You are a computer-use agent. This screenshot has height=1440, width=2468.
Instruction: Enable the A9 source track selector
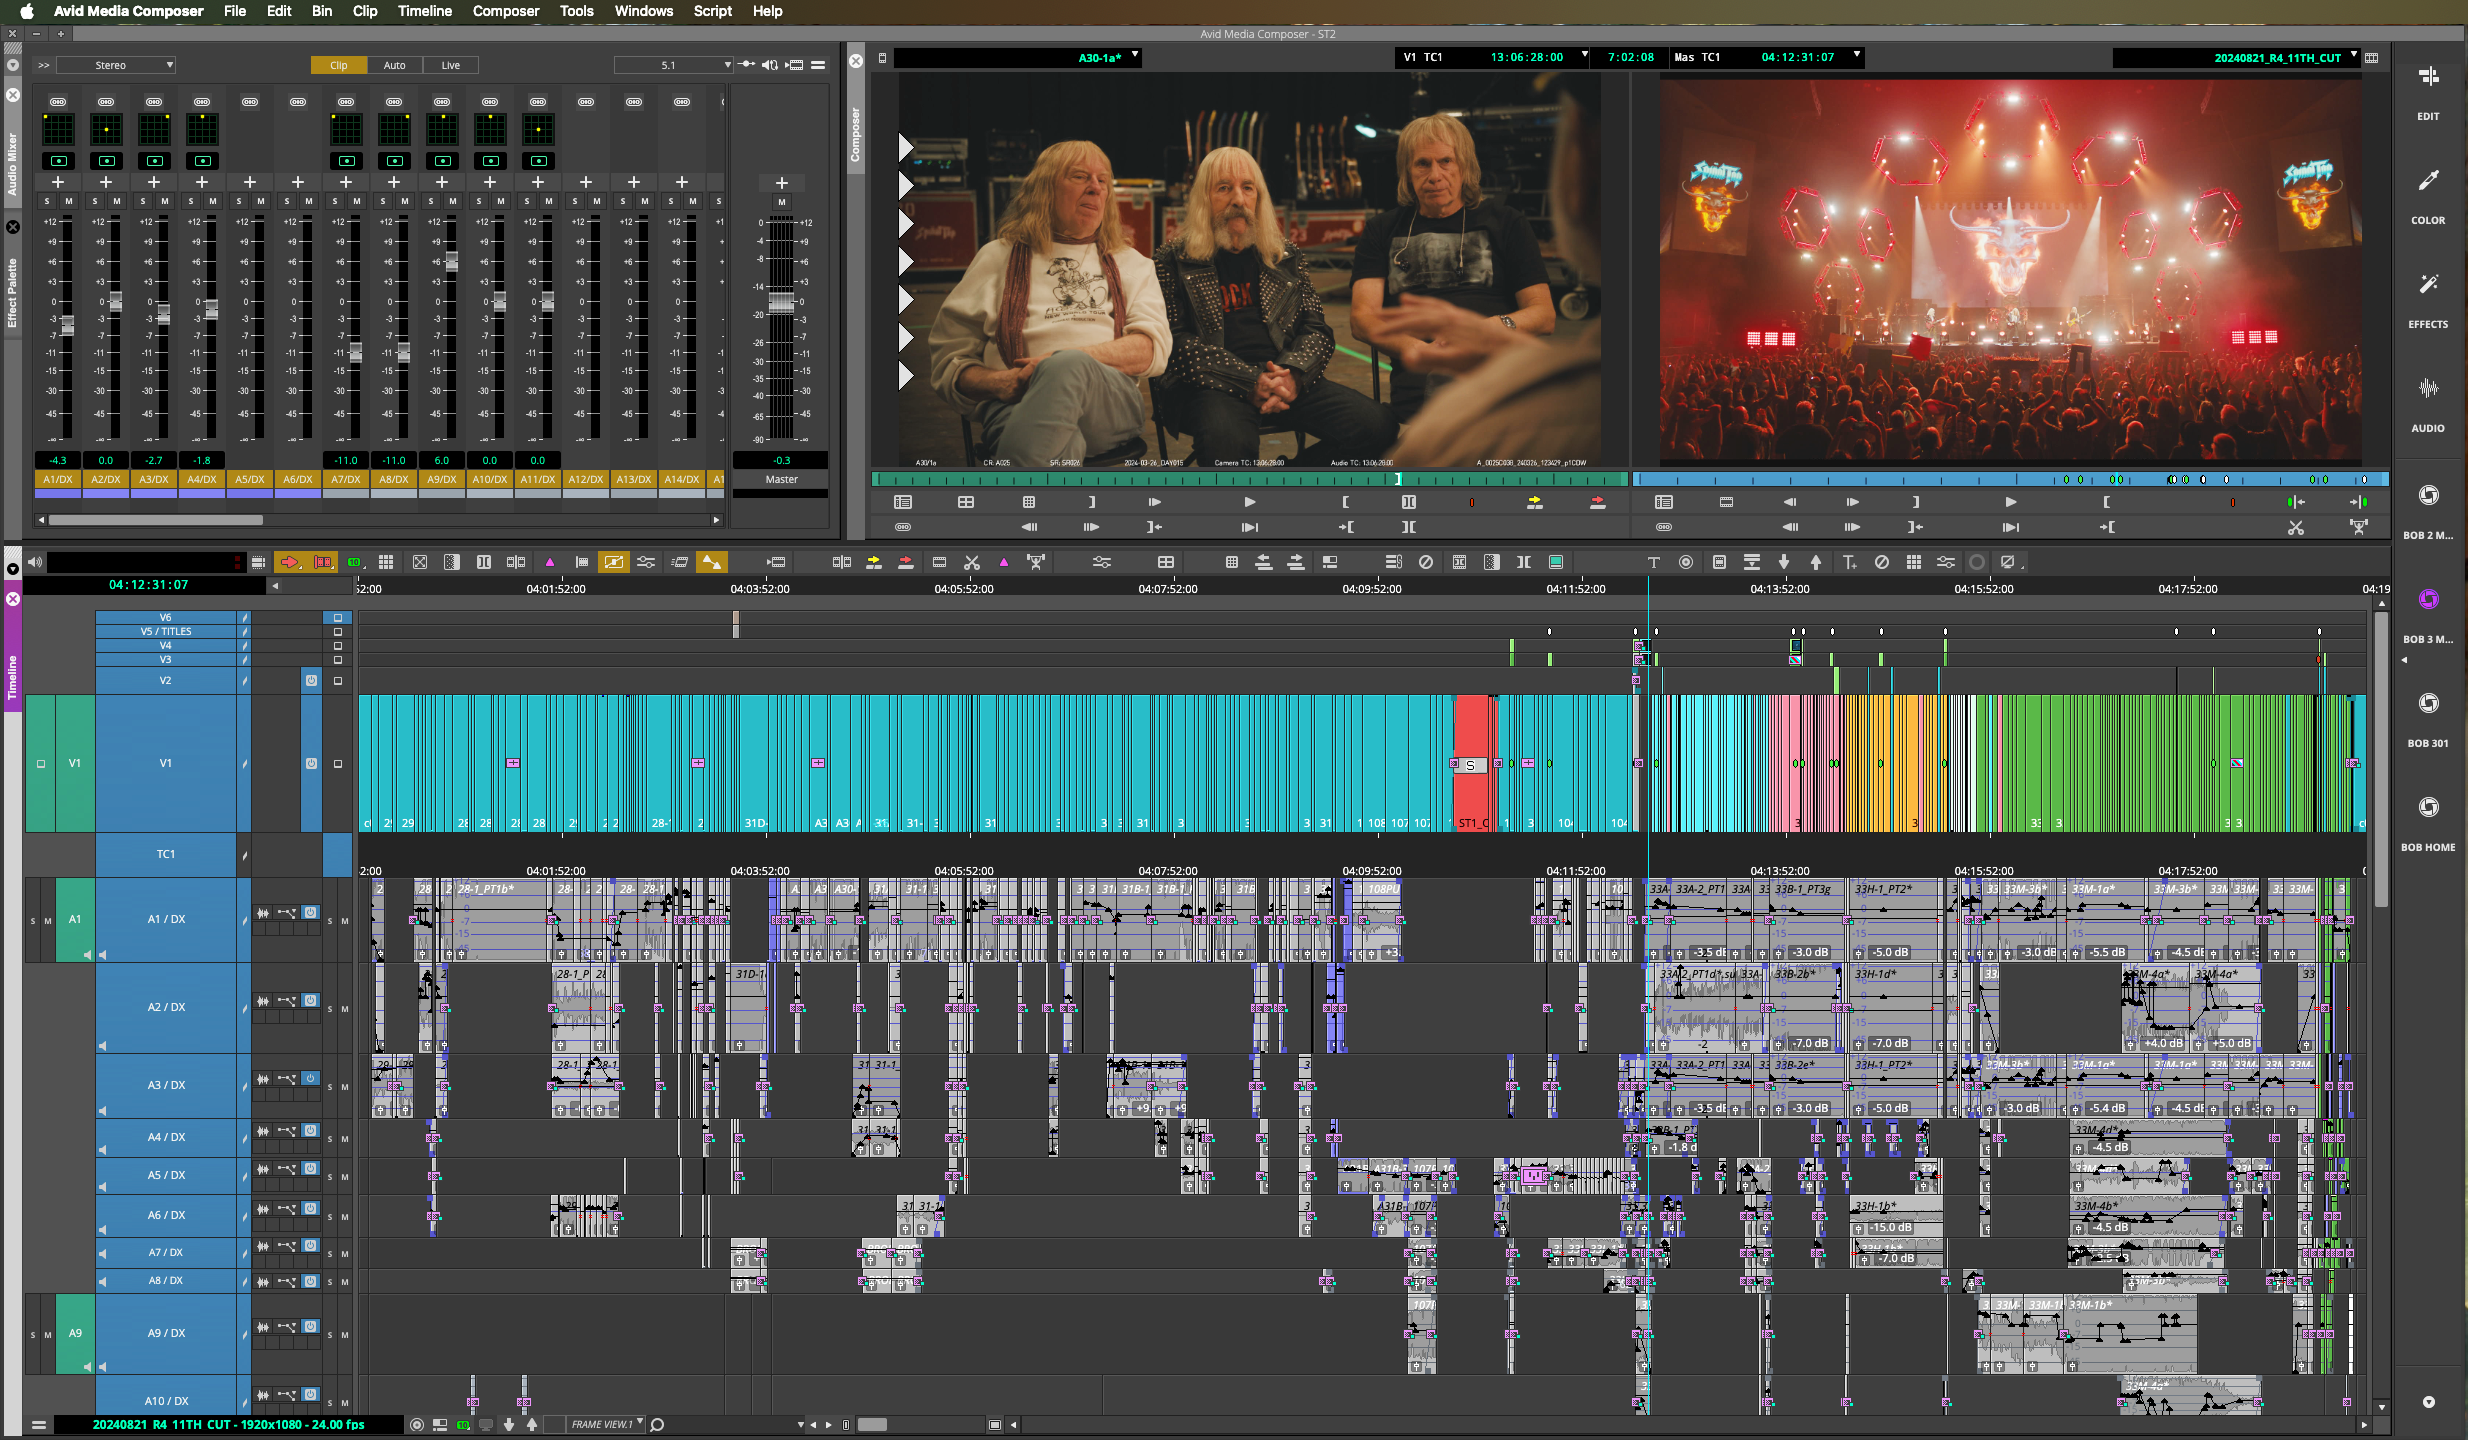click(75, 1333)
